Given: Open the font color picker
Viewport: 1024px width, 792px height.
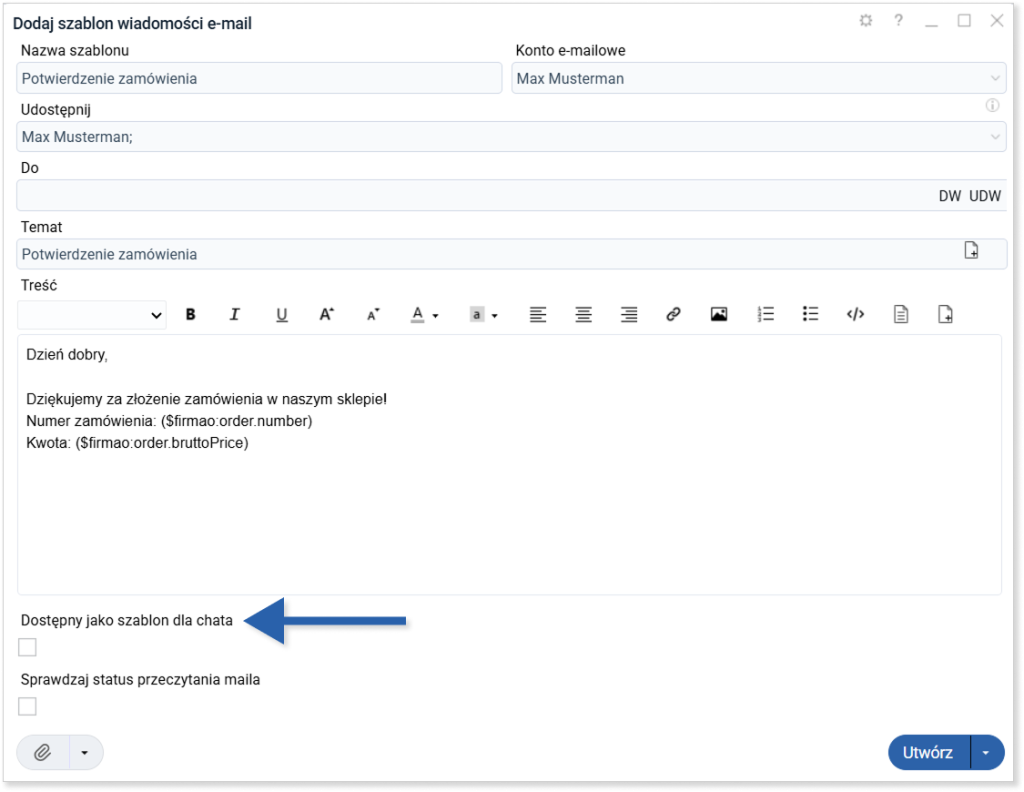Looking at the screenshot, I should pyautogui.click(x=424, y=315).
